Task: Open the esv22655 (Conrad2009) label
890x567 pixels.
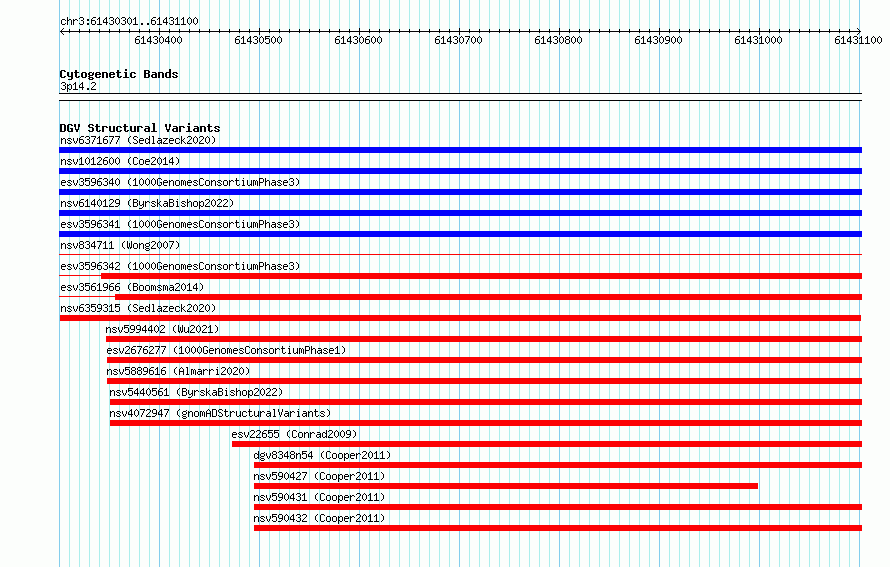Action: tap(295, 434)
